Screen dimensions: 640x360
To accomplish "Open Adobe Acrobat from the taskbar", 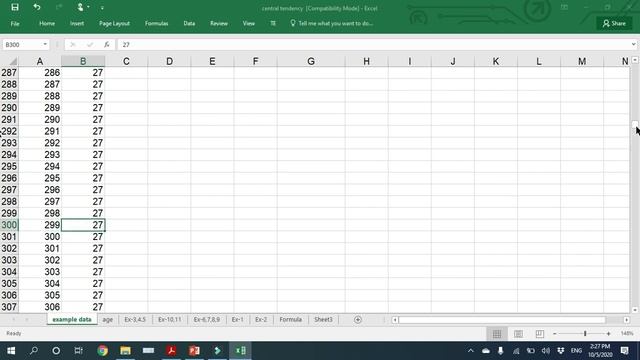I will [171, 351].
